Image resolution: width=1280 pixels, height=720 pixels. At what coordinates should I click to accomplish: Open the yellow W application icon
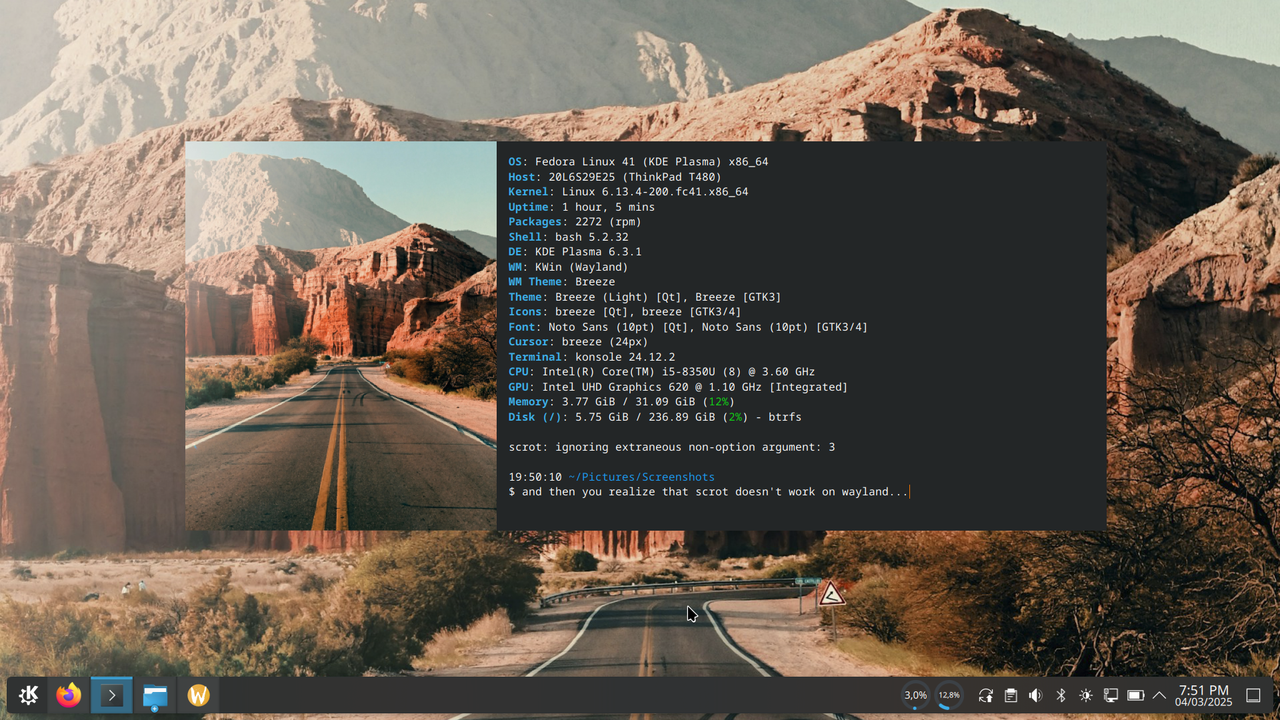tap(199, 695)
